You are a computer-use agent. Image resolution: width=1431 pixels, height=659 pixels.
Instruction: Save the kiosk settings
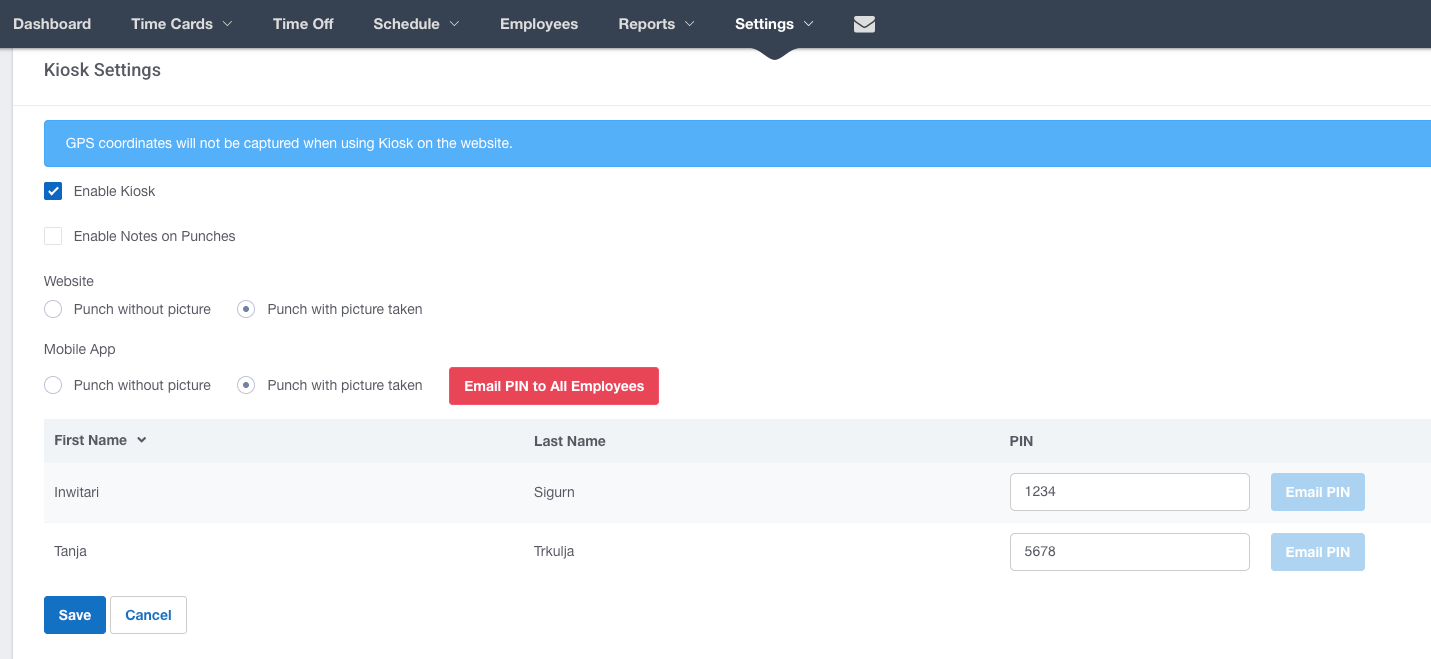pyautogui.click(x=75, y=615)
